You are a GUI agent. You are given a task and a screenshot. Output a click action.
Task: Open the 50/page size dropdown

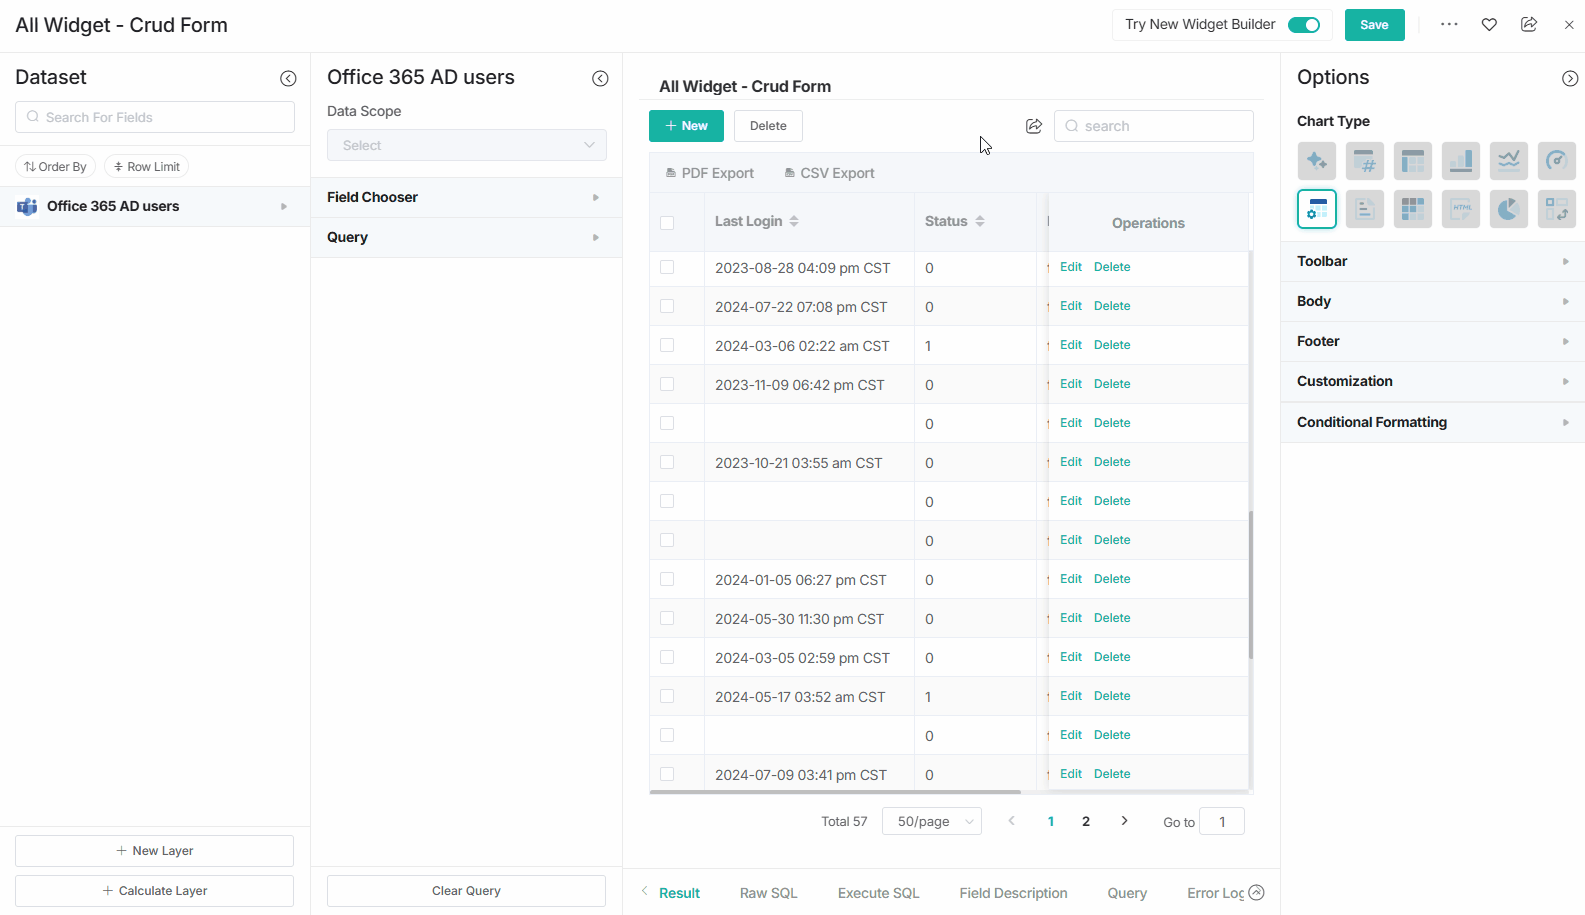[x=931, y=821]
